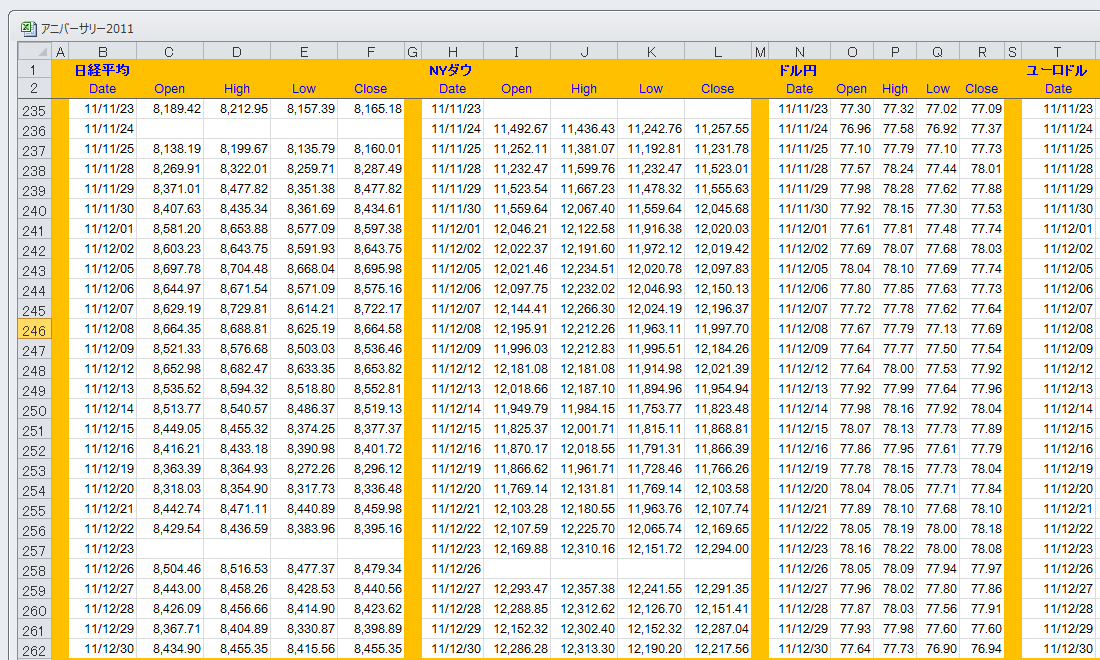This screenshot has height=660, width=1100.
Task: Select column header C
Action: [x=169, y=51]
